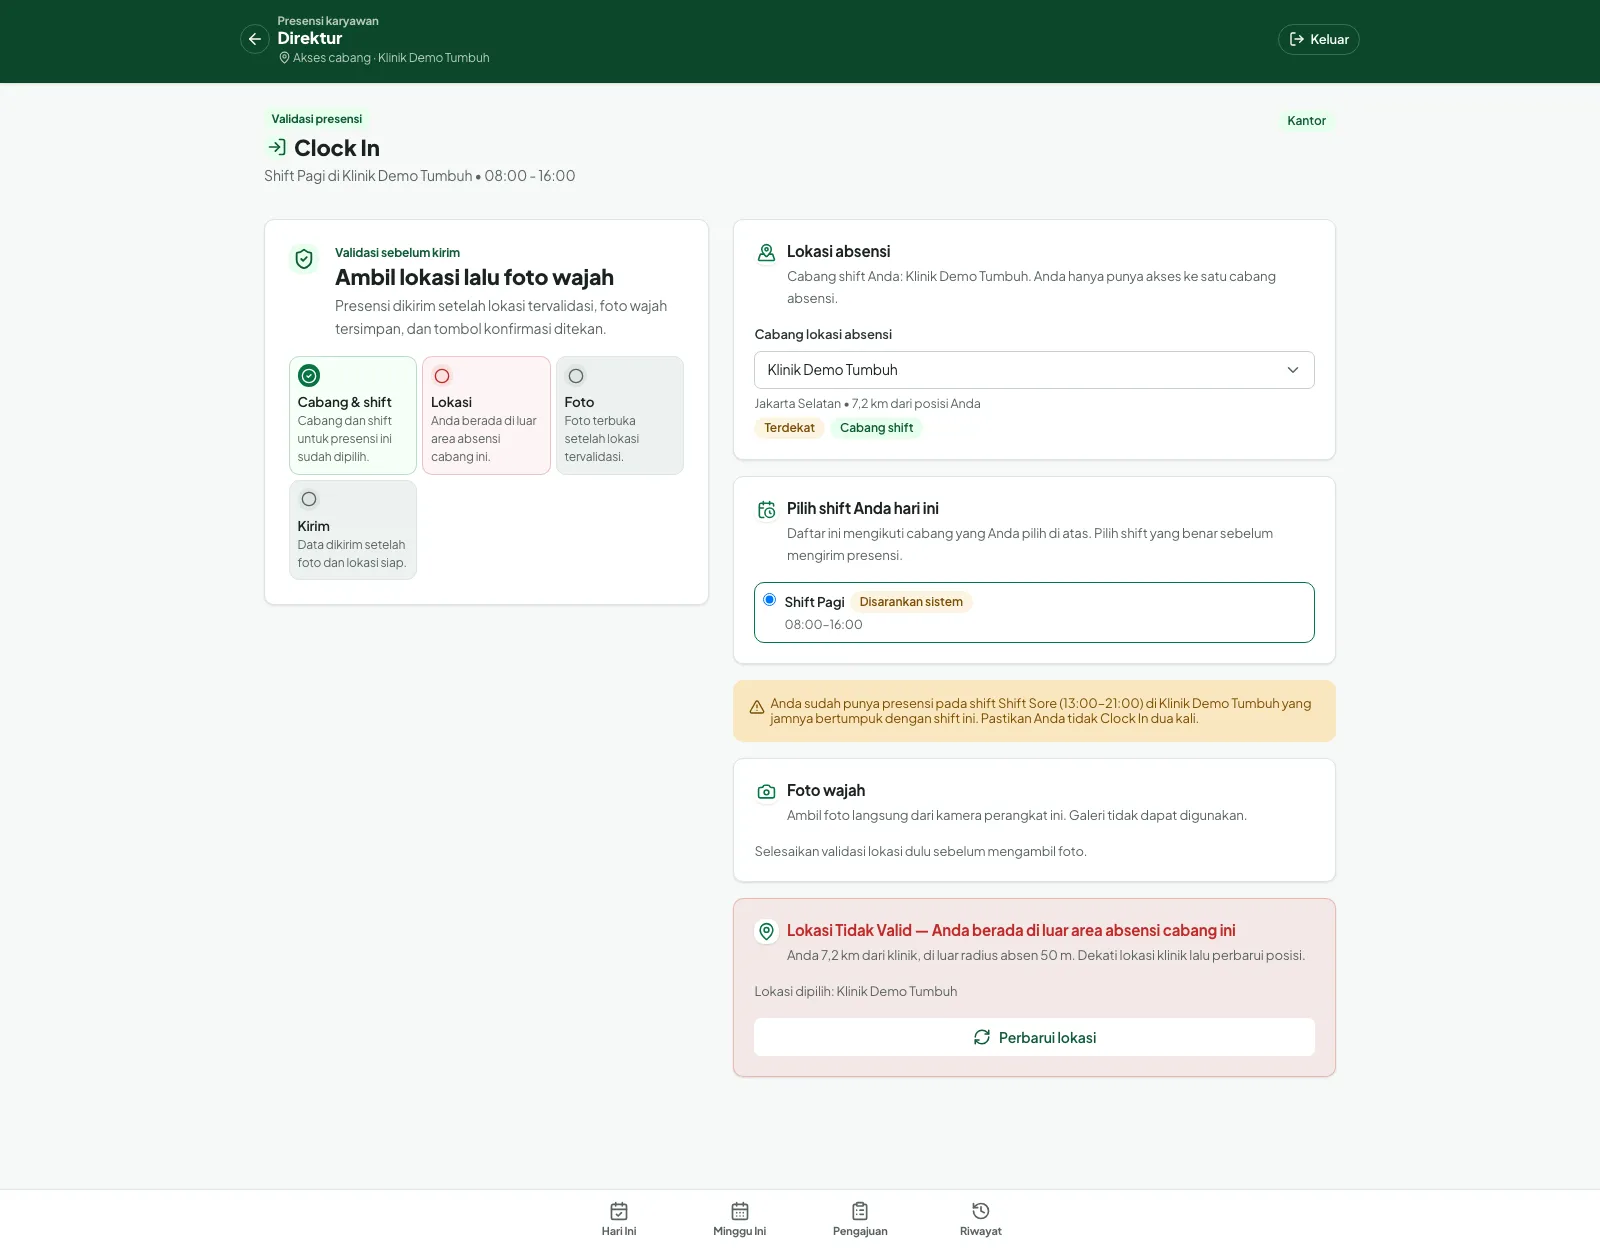Click the Ambil lokasi lalu foto wajah heading

click(474, 277)
